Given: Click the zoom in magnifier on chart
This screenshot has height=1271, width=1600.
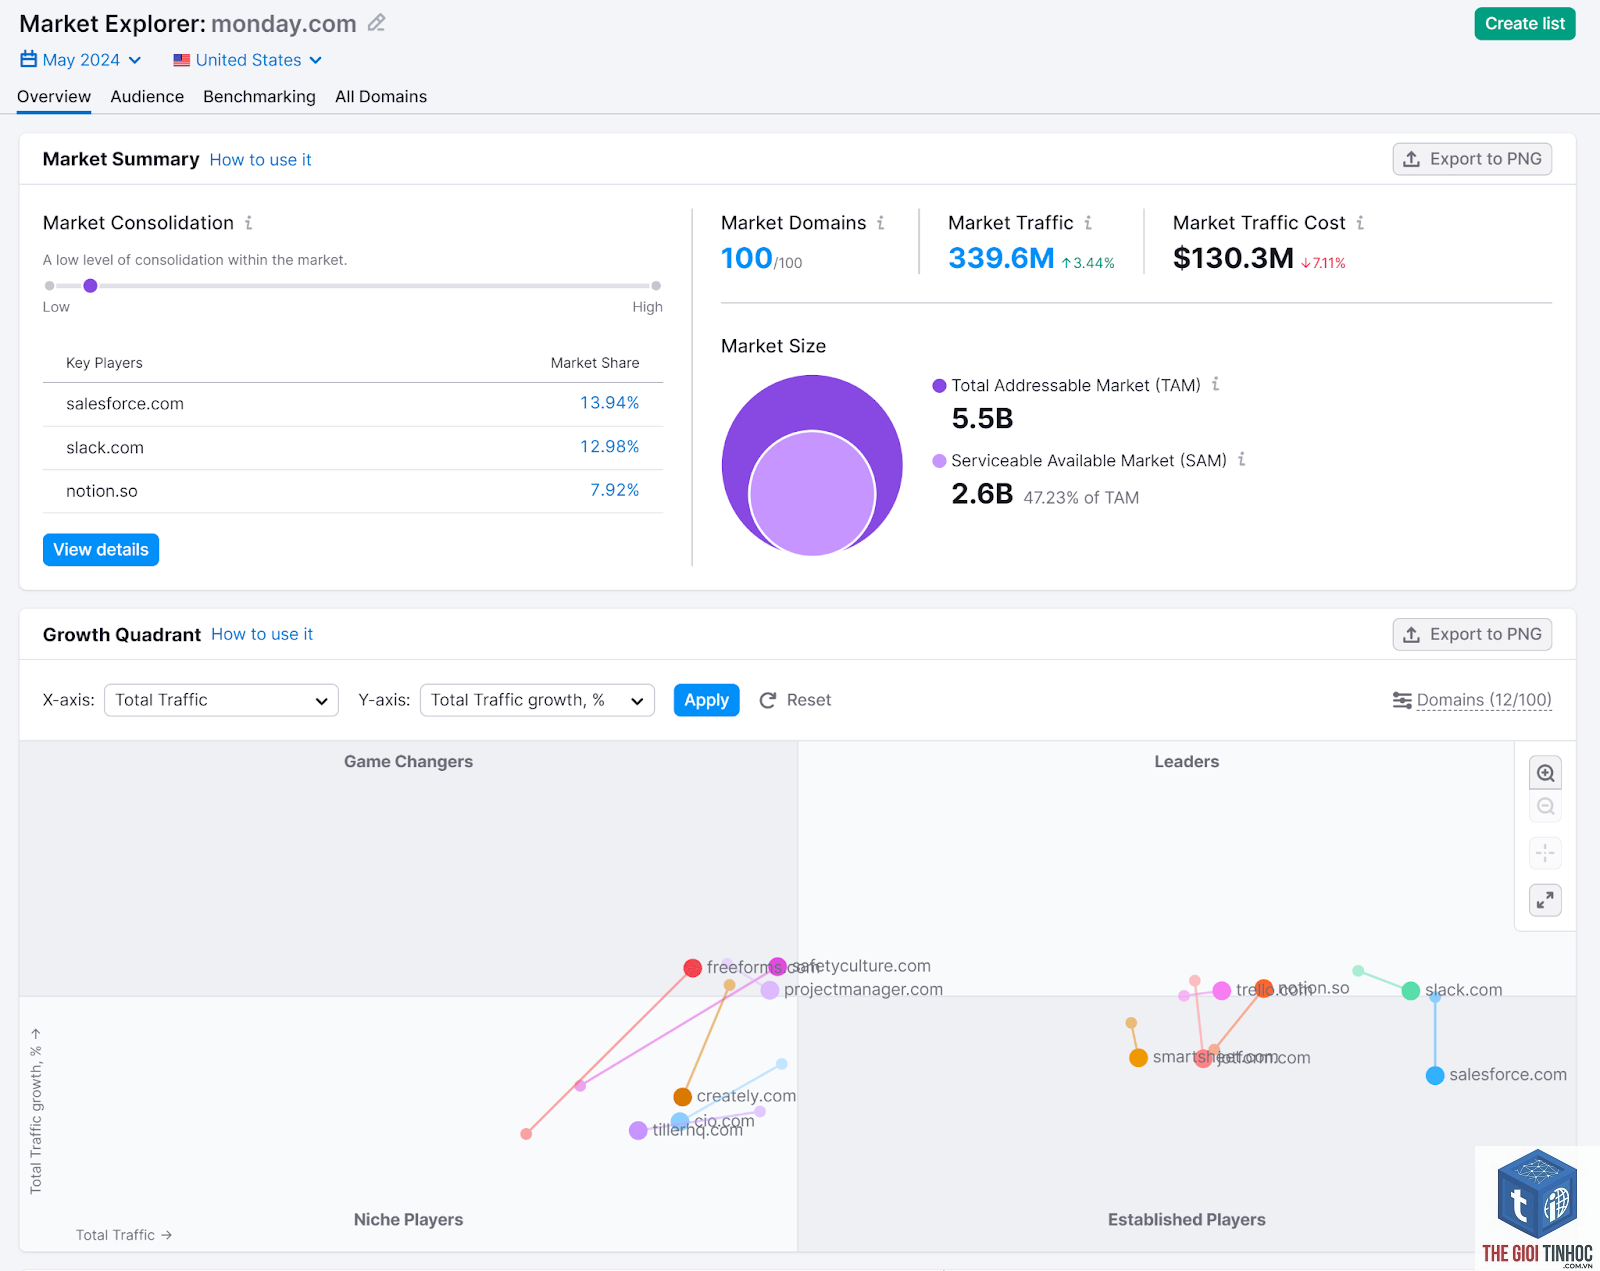Looking at the screenshot, I should pyautogui.click(x=1546, y=773).
